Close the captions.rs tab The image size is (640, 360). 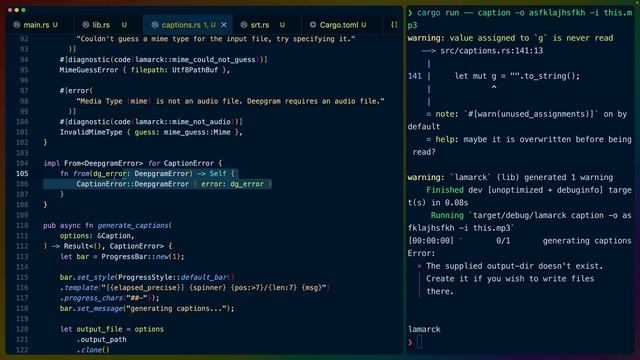point(224,25)
